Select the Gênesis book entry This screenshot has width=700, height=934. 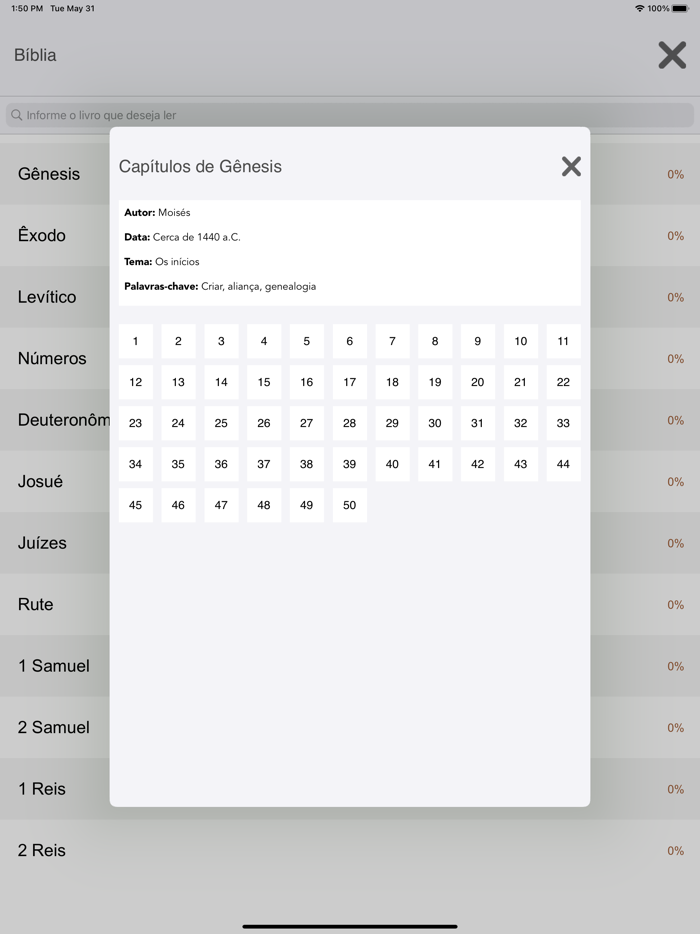pos(48,174)
